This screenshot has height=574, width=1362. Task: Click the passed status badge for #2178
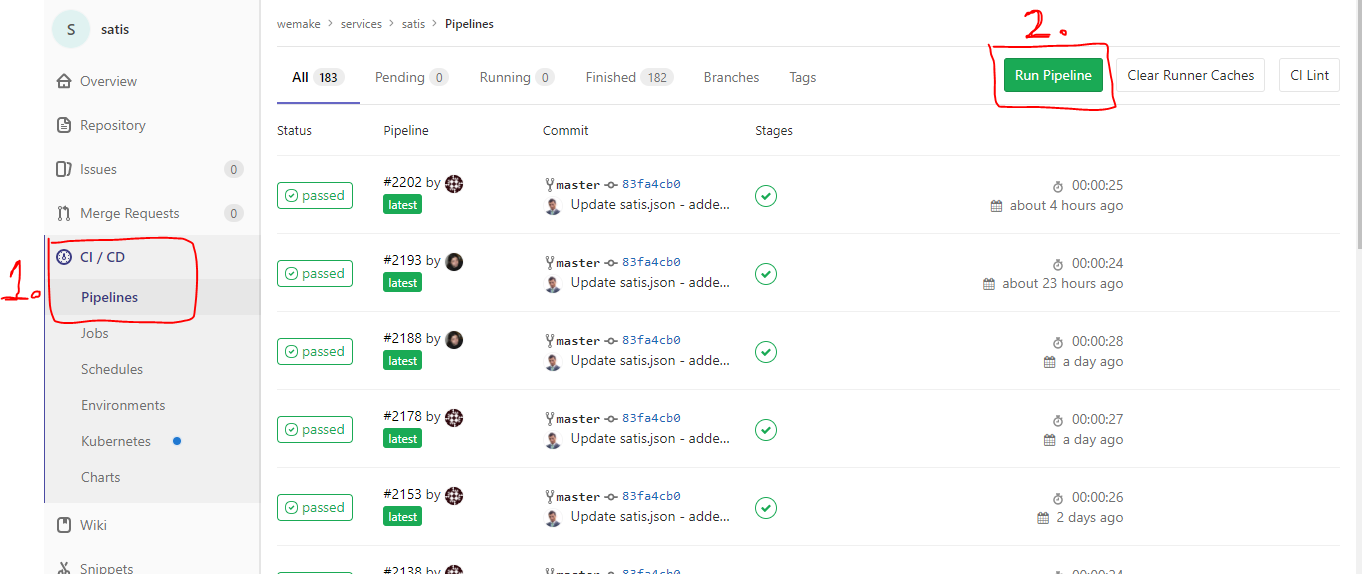[x=314, y=430]
